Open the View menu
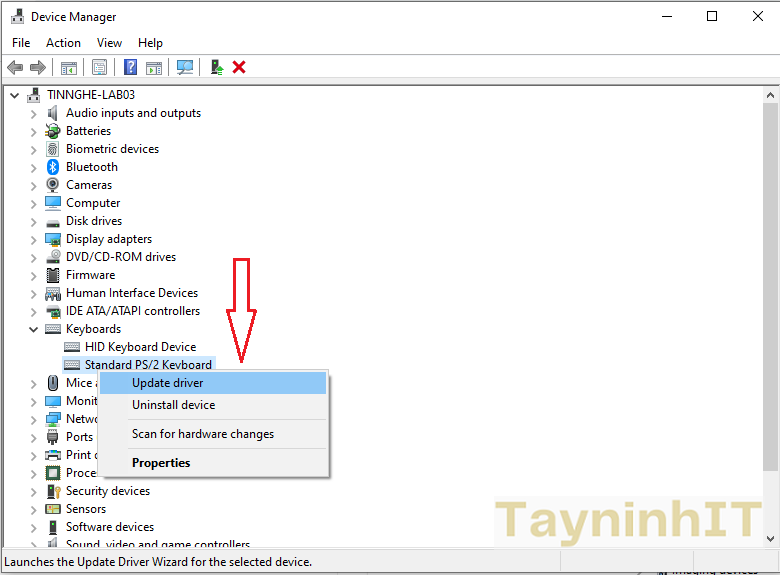The height and width of the screenshot is (575, 780). (109, 43)
